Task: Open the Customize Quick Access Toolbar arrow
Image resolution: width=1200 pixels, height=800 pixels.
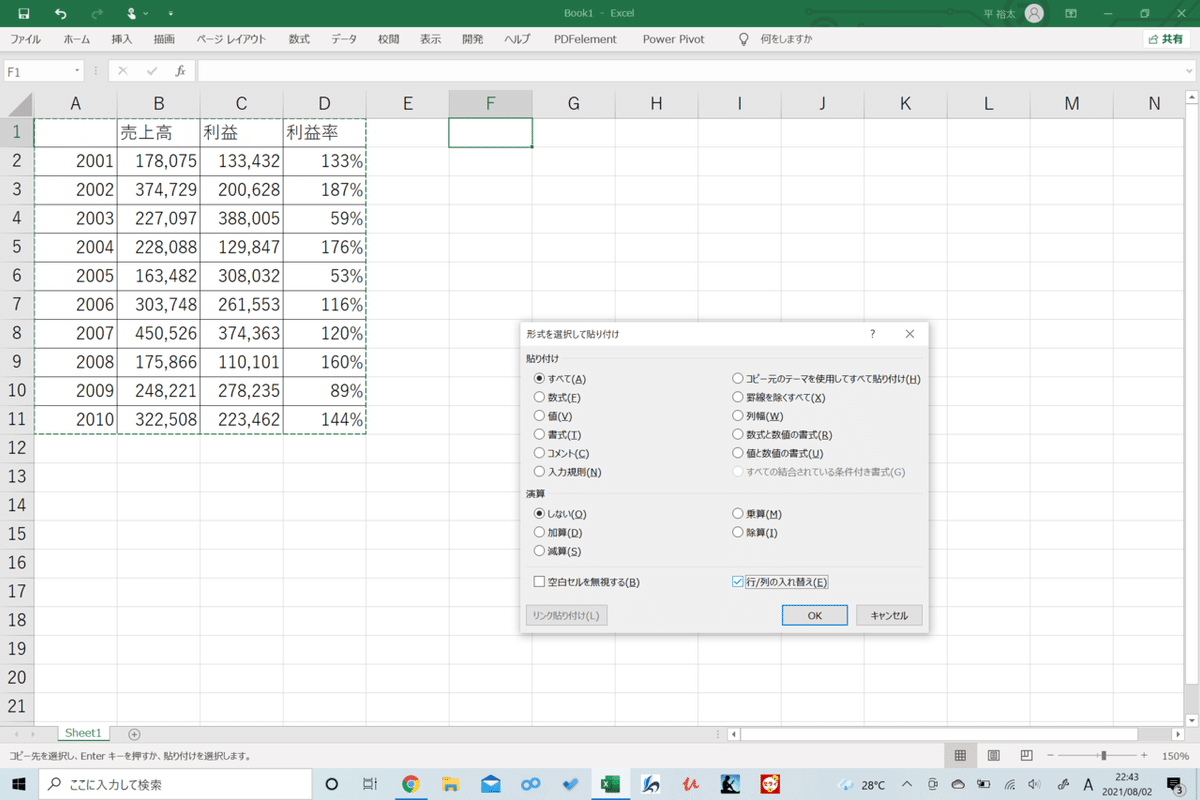Action: click(x=170, y=14)
